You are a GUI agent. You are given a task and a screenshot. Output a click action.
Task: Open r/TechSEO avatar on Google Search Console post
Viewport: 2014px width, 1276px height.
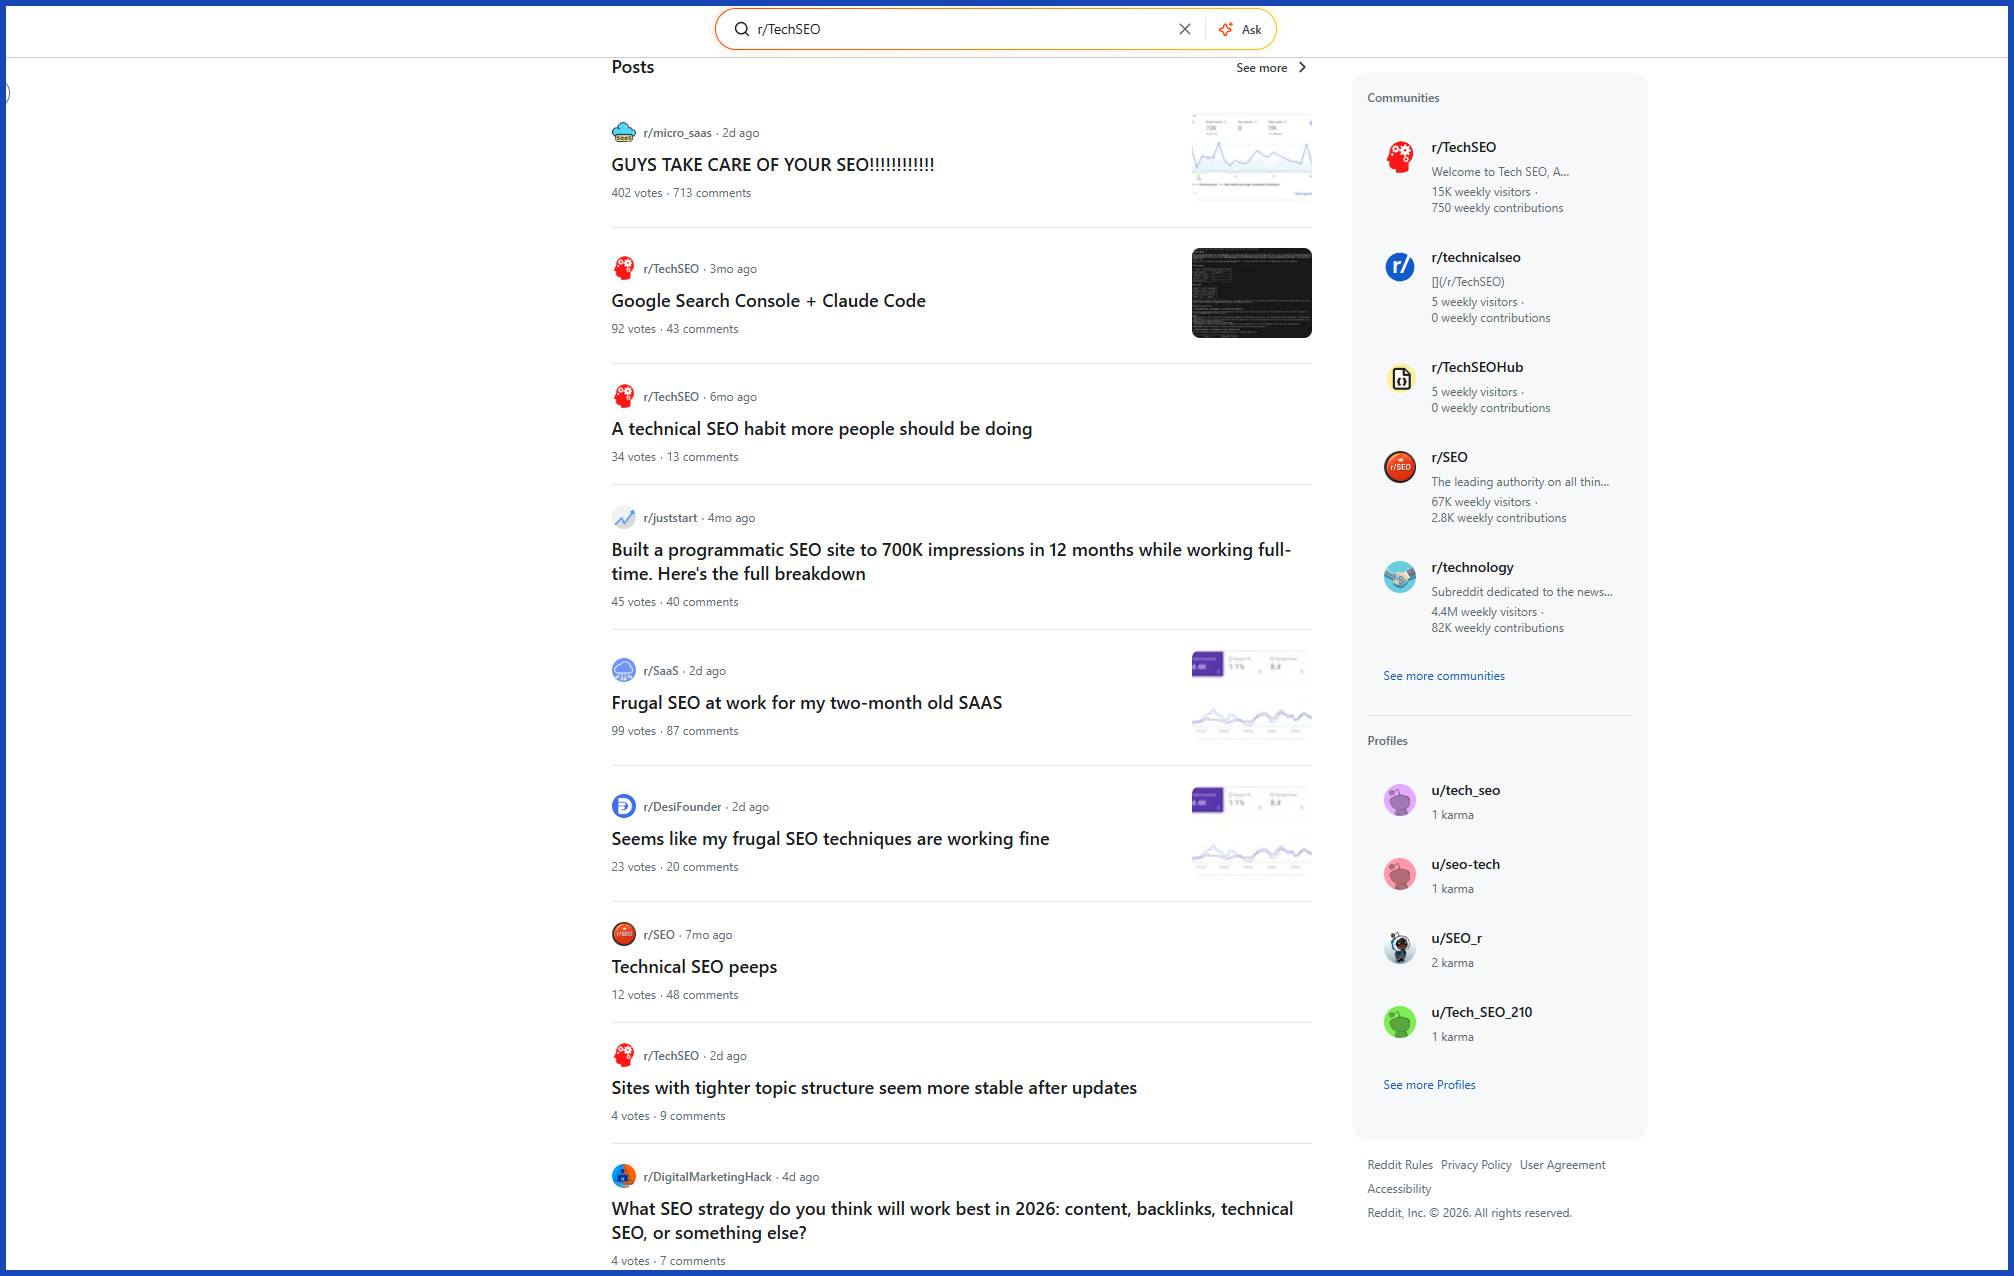pos(624,268)
